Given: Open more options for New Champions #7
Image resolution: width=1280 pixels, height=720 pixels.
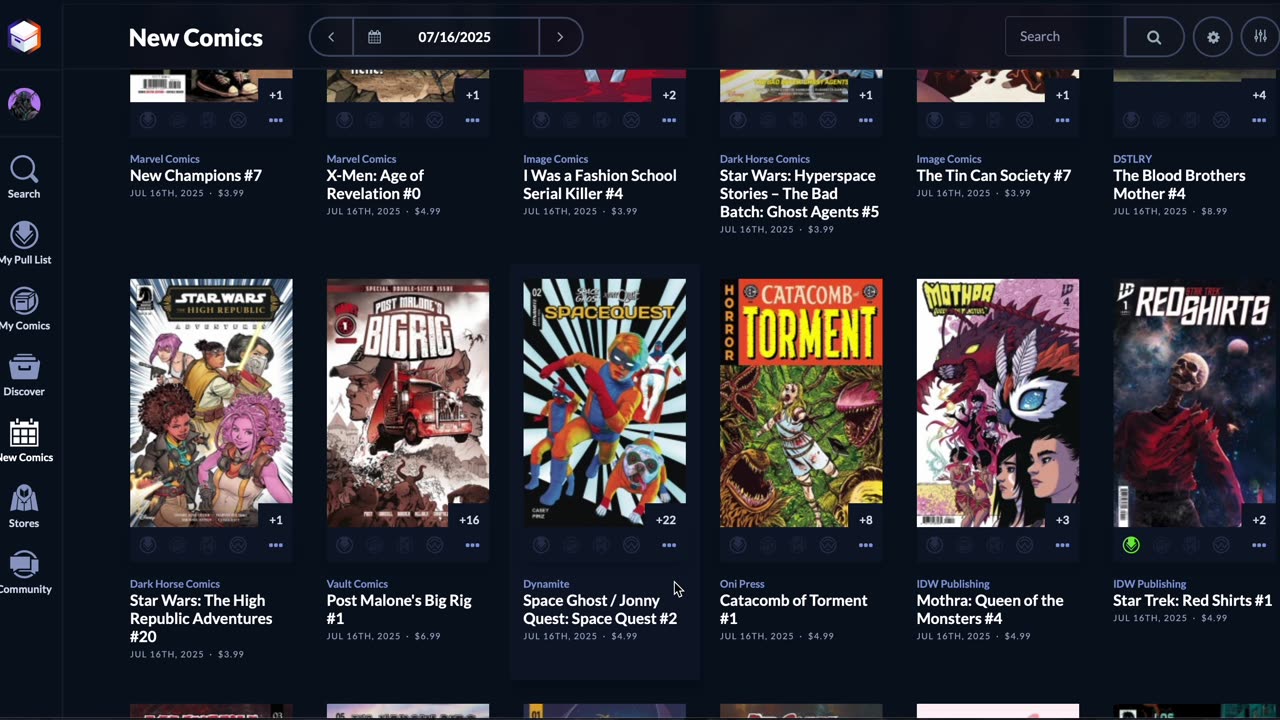Looking at the screenshot, I should pos(275,120).
